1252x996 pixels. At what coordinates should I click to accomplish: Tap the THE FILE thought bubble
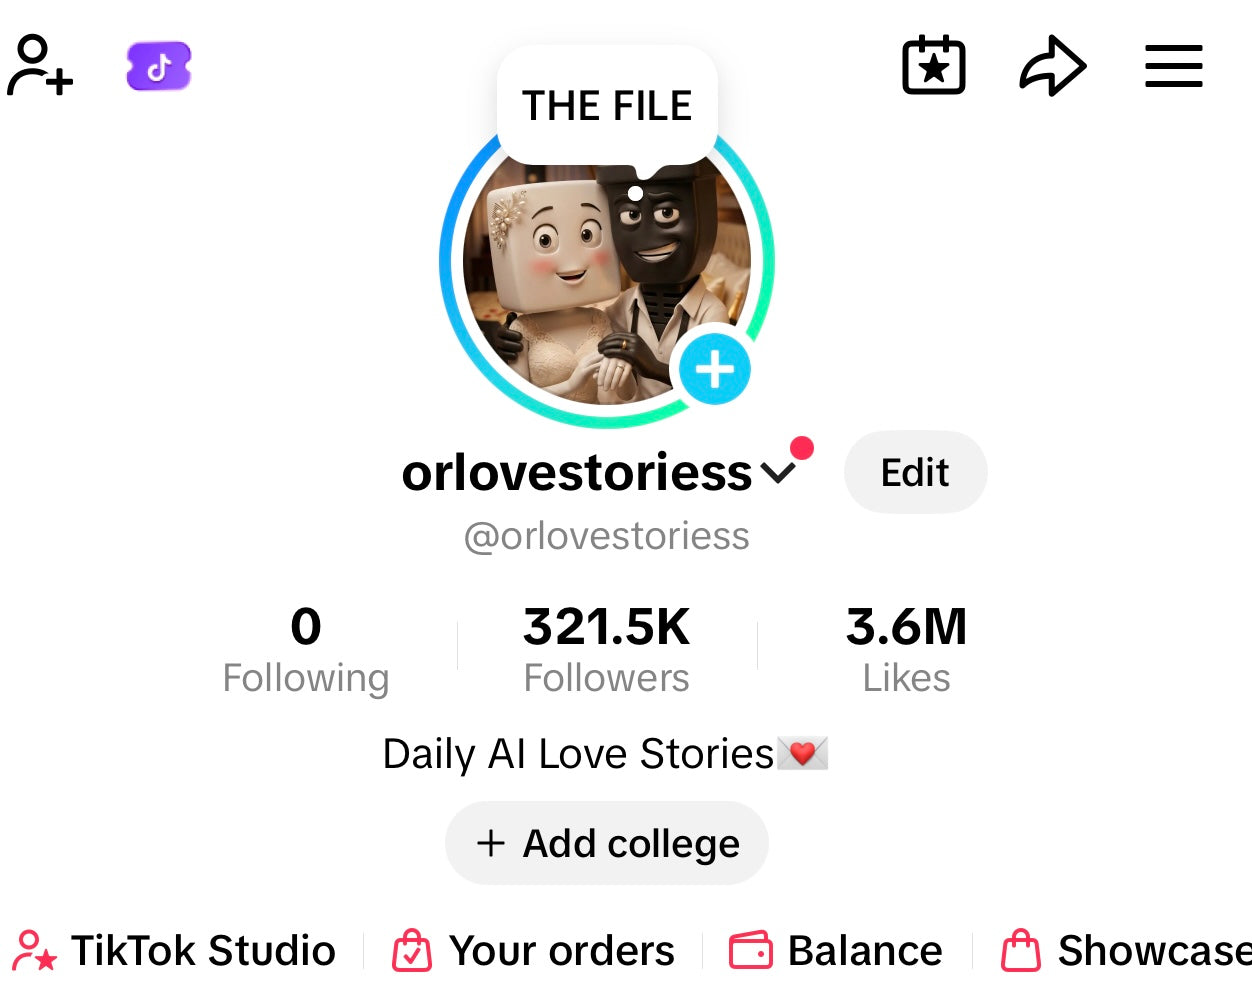coord(607,106)
